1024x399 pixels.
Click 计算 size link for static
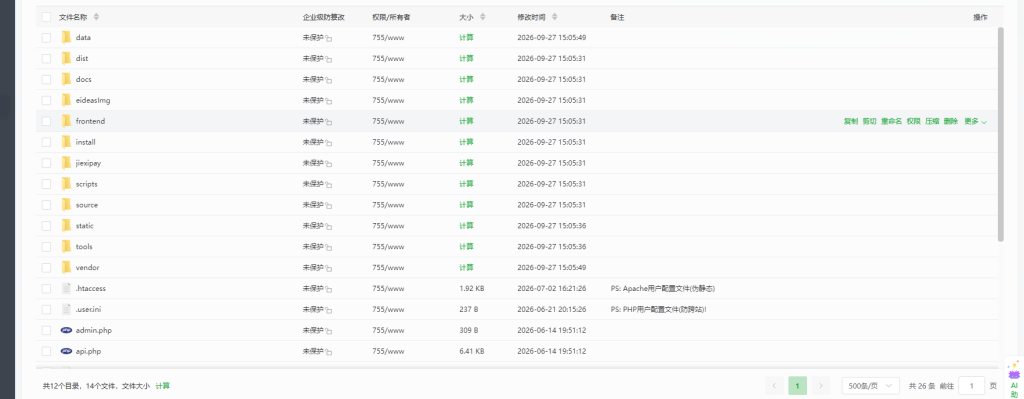[x=466, y=226]
